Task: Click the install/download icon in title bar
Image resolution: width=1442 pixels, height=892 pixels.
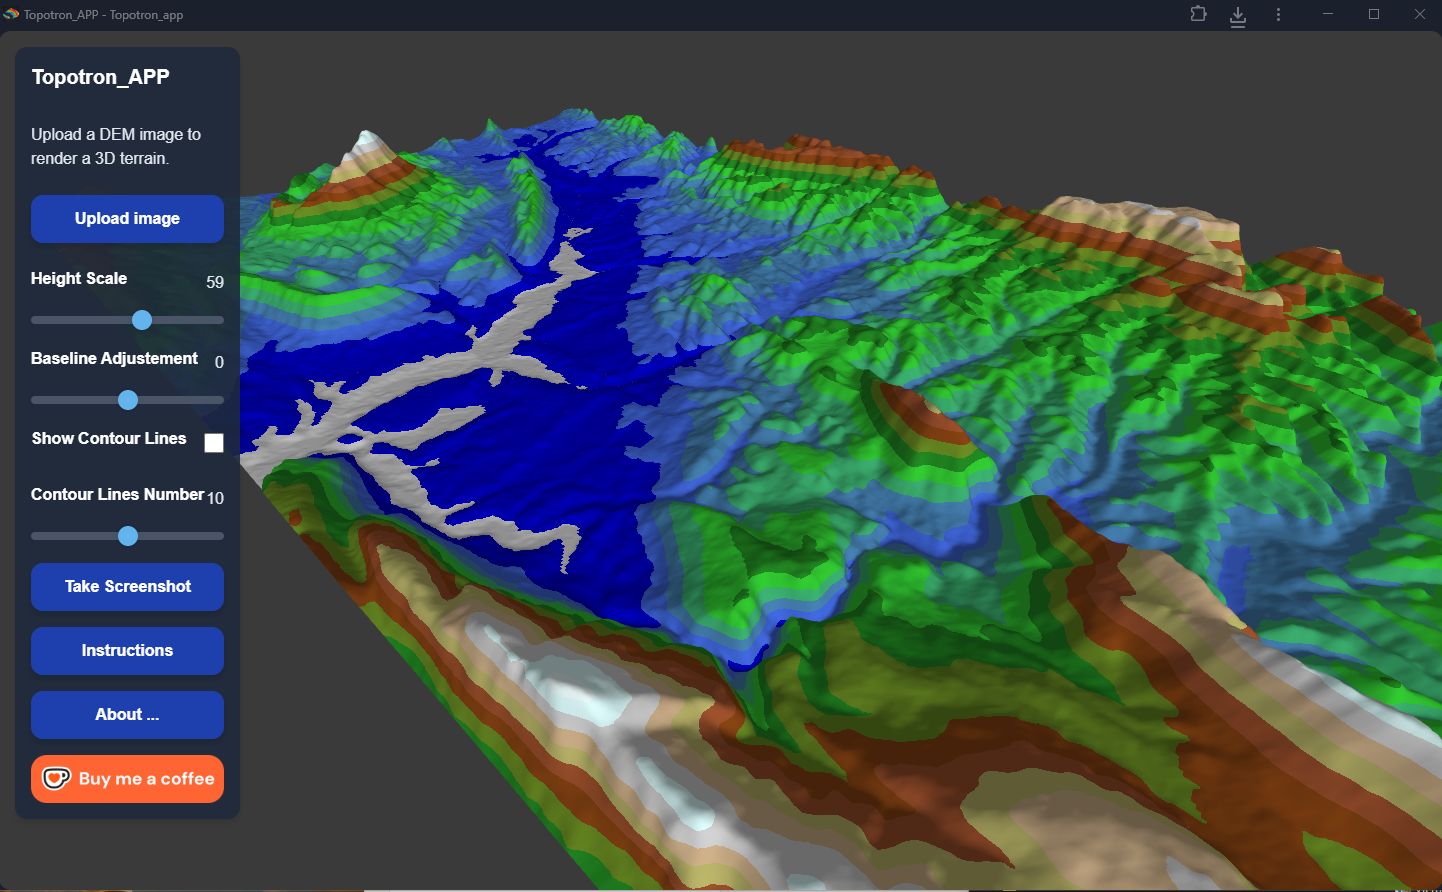Action: [x=1238, y=16]
